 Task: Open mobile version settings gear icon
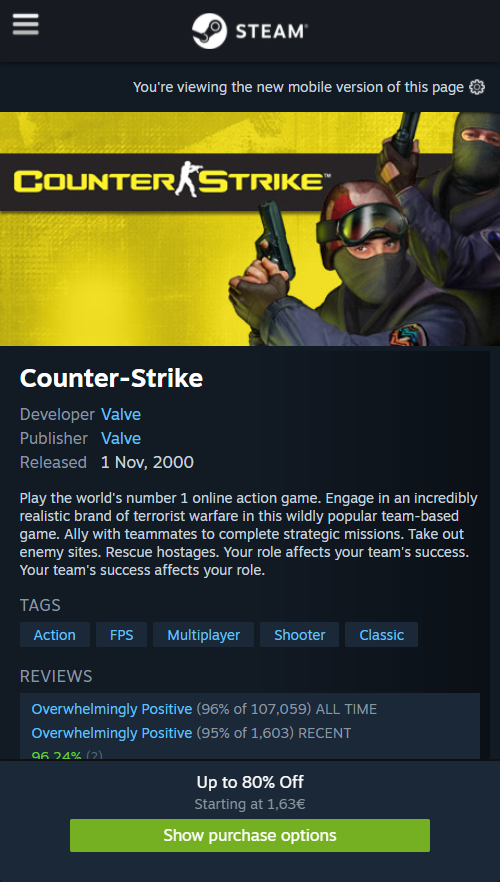point(477,87)
